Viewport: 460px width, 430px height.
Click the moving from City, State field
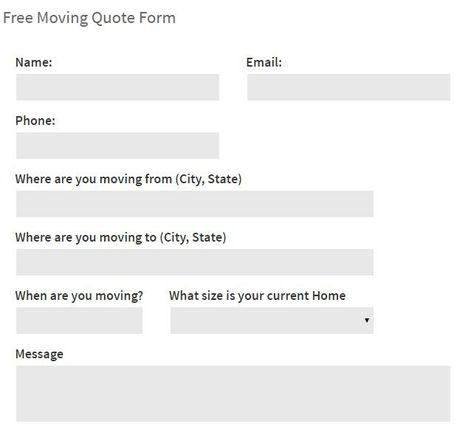pos(195,204)
